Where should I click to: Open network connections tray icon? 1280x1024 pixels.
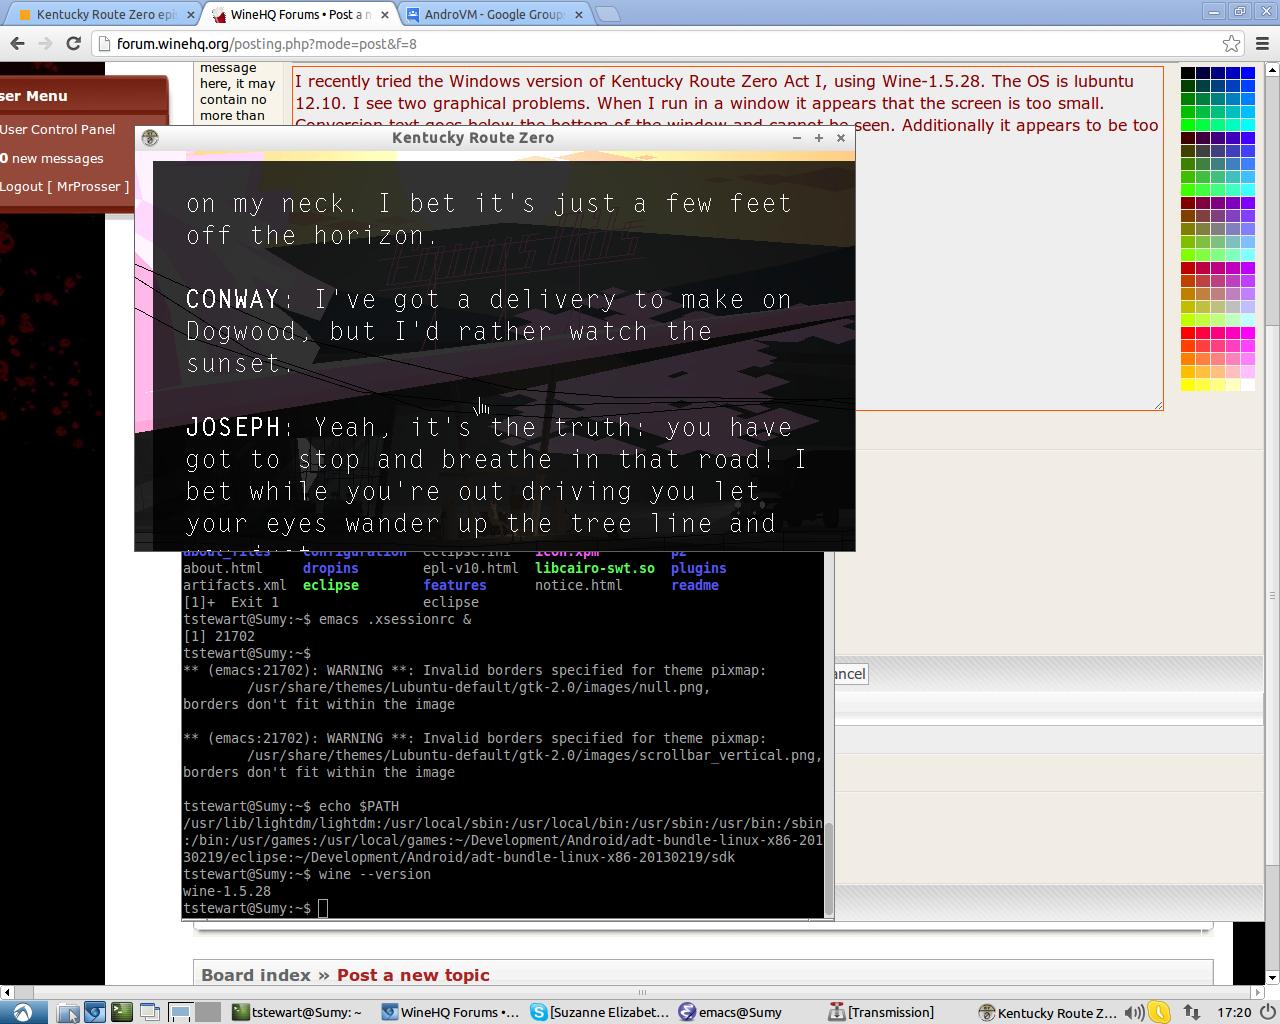pos(1192,1012)
